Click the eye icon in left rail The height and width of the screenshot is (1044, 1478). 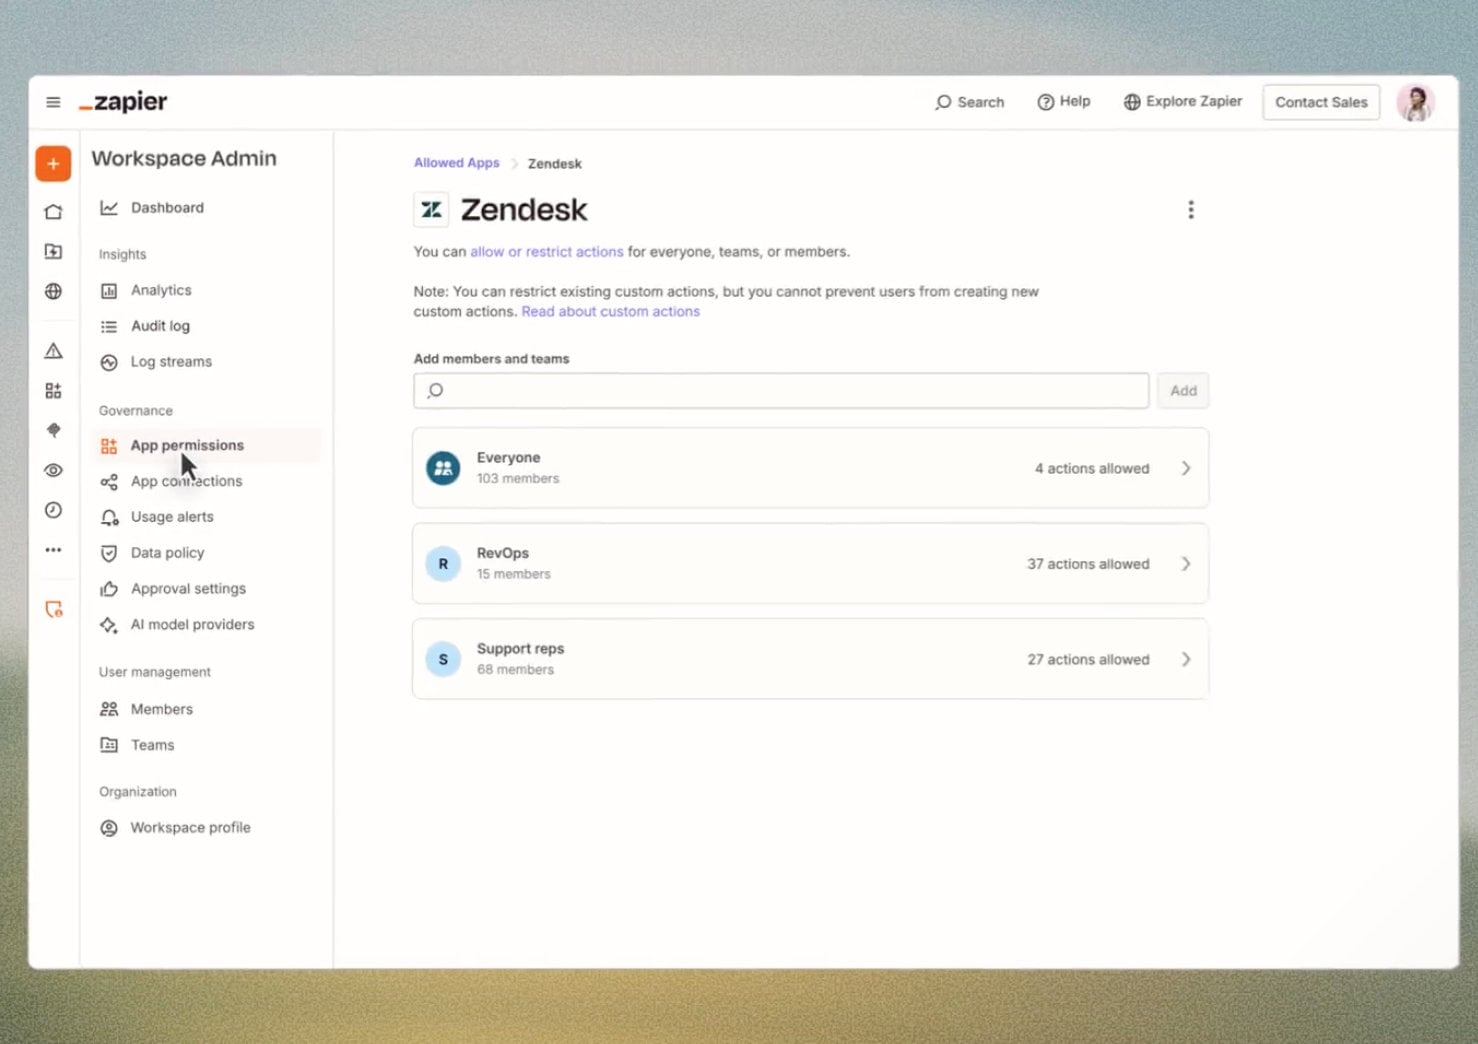(x=53, y=470)
